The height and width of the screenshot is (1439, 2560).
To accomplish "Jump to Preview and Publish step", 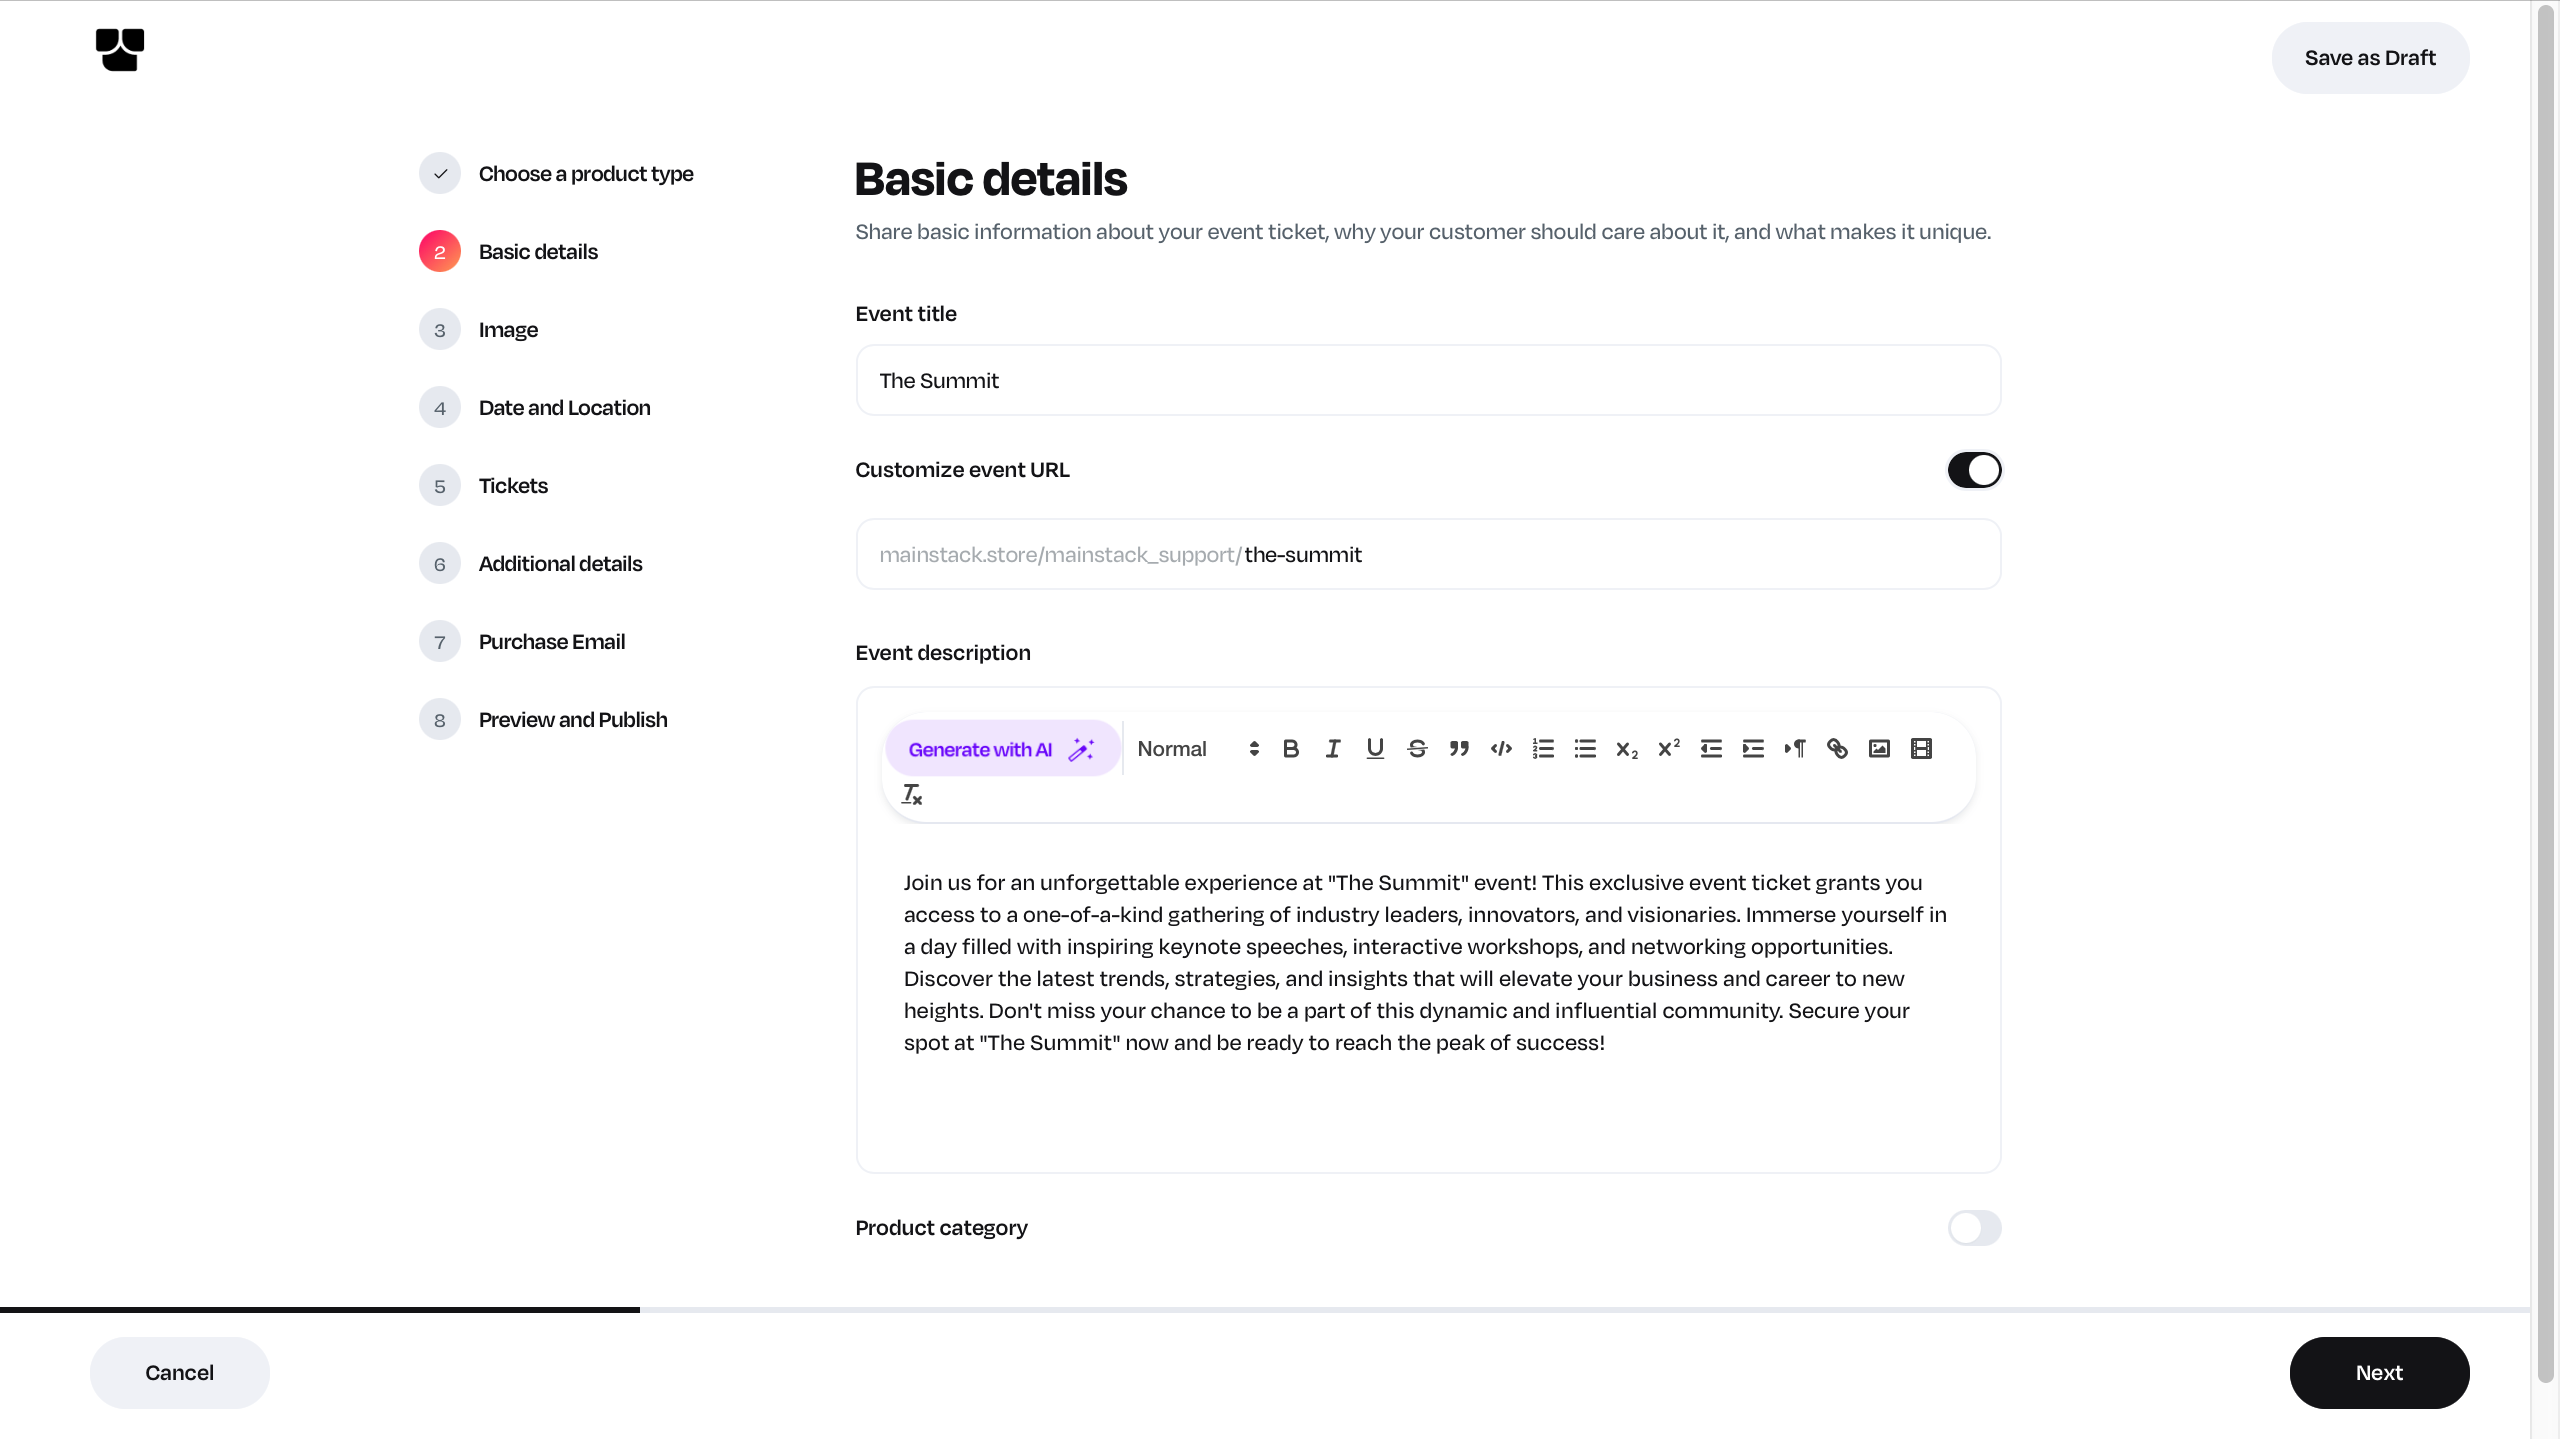I will pos(572,720).
